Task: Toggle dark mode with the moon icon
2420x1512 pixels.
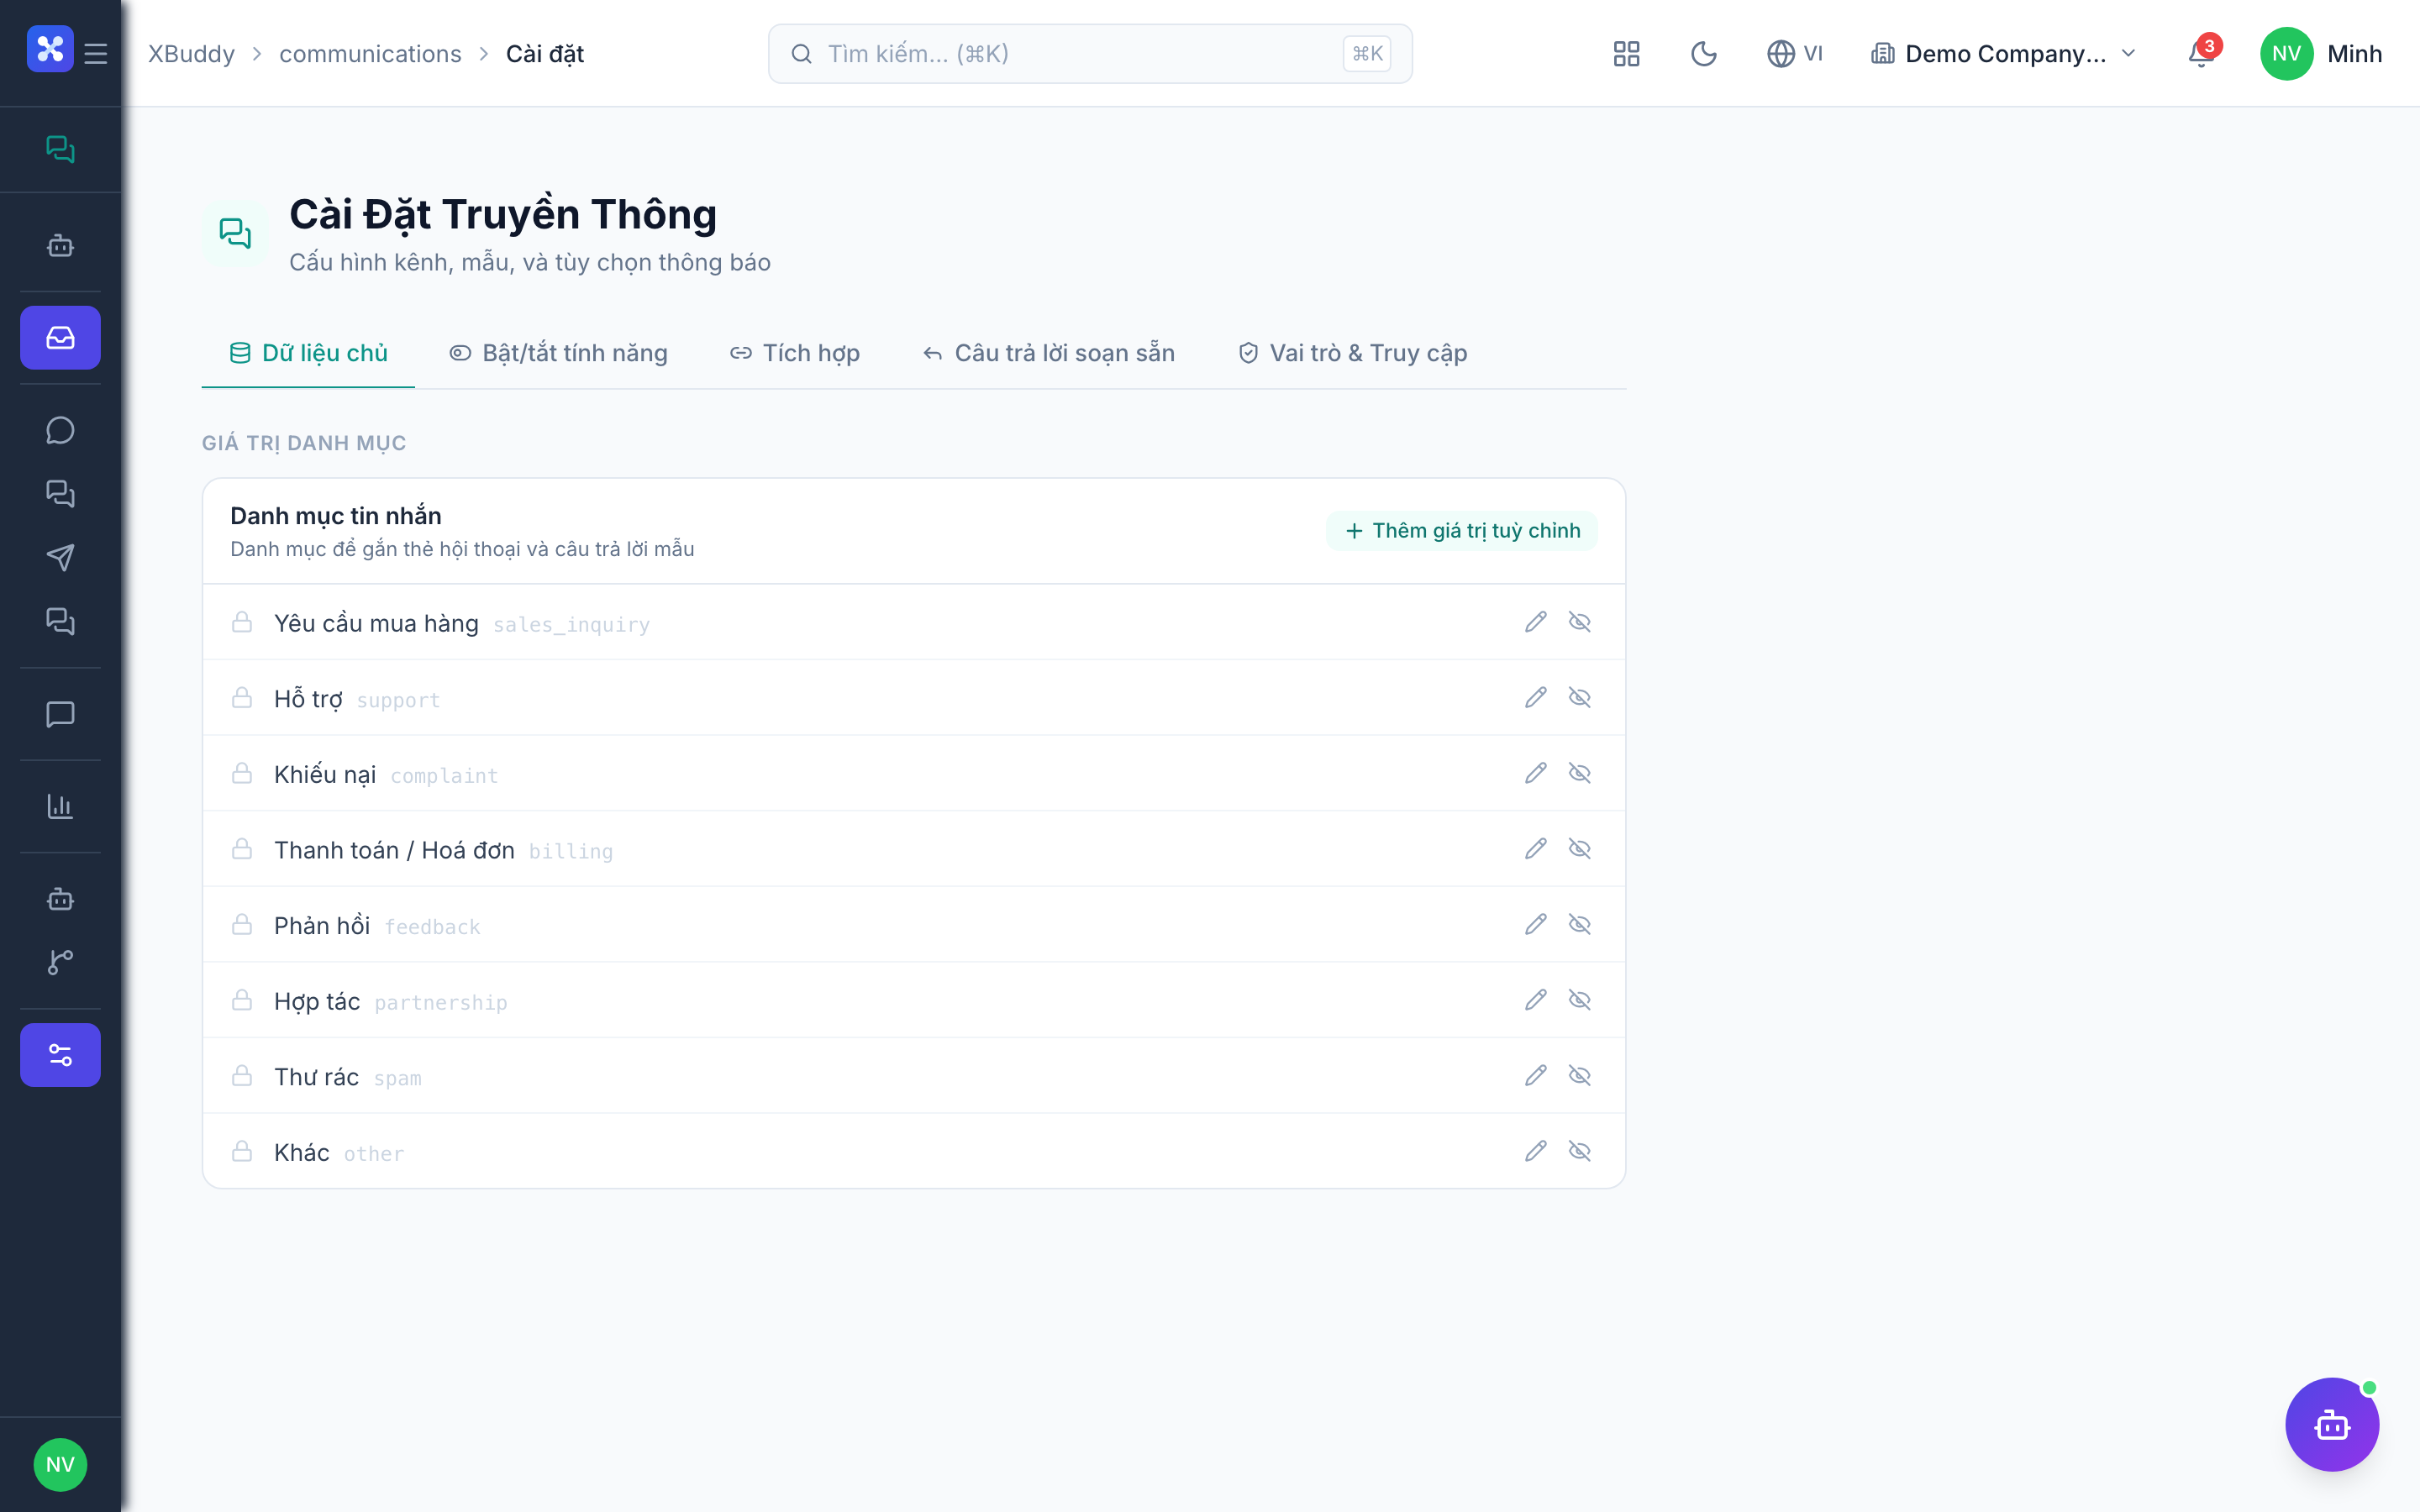Action: (x=1703, y=53)
